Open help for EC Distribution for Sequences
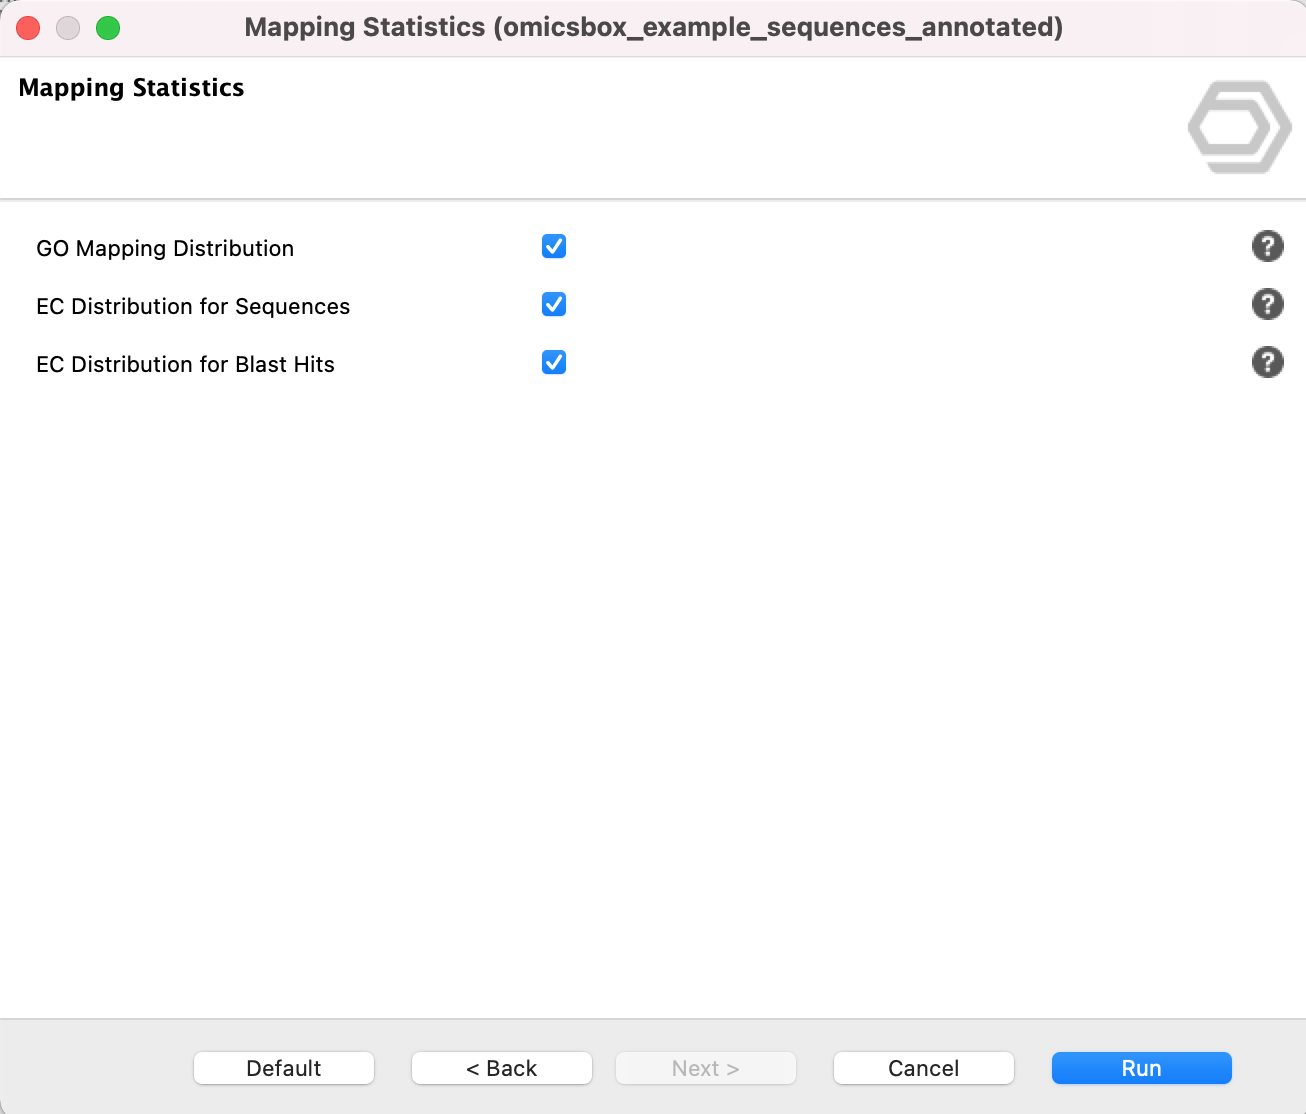This screenshot has height=1114, width=1306. (1267, 304)
